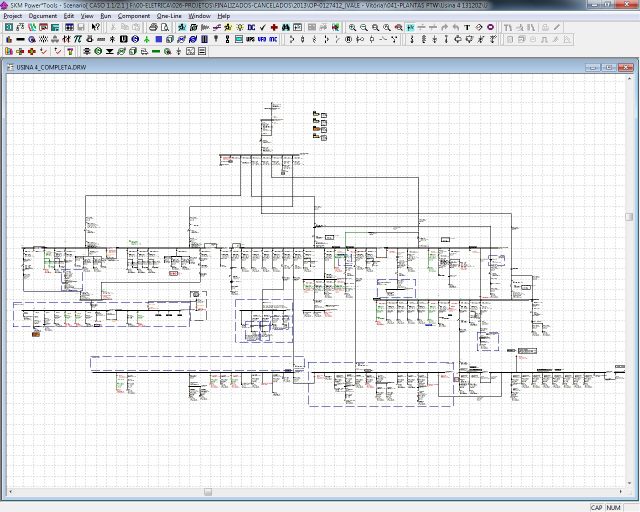This screenshot has width=640, height=512.
Task: Click the NUM indicator in status bar
Action: [614, 507]
